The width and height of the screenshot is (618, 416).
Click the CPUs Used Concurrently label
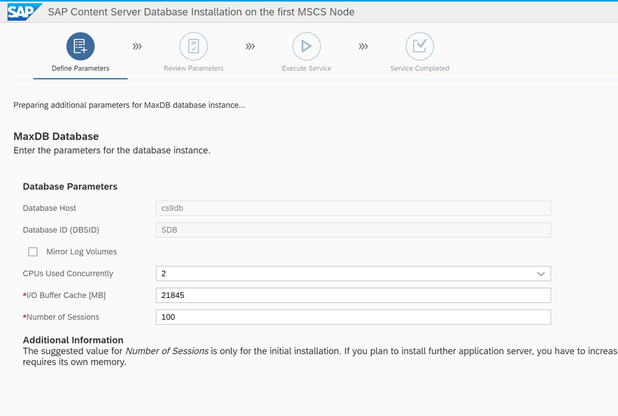click(x=68, y=274)
